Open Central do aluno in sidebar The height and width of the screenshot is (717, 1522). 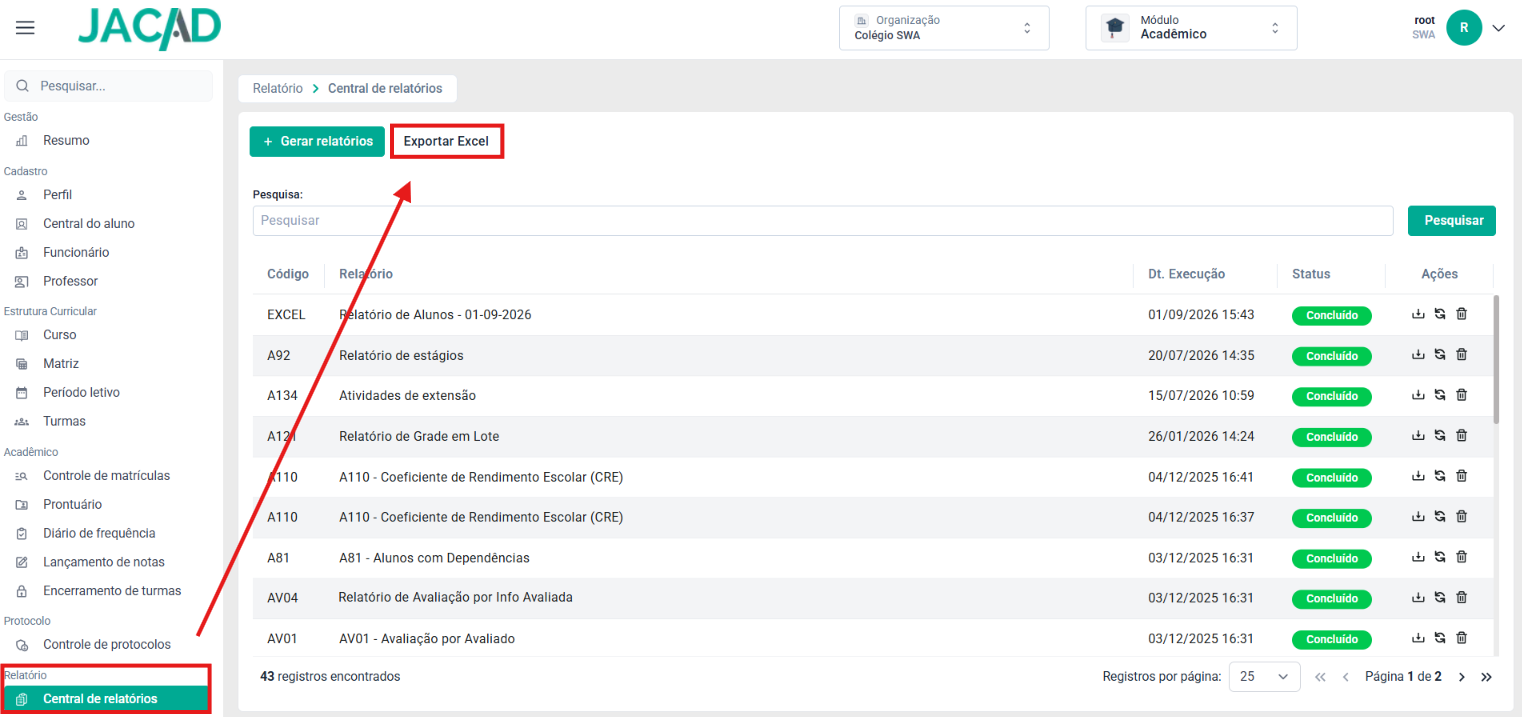(88, 224)
